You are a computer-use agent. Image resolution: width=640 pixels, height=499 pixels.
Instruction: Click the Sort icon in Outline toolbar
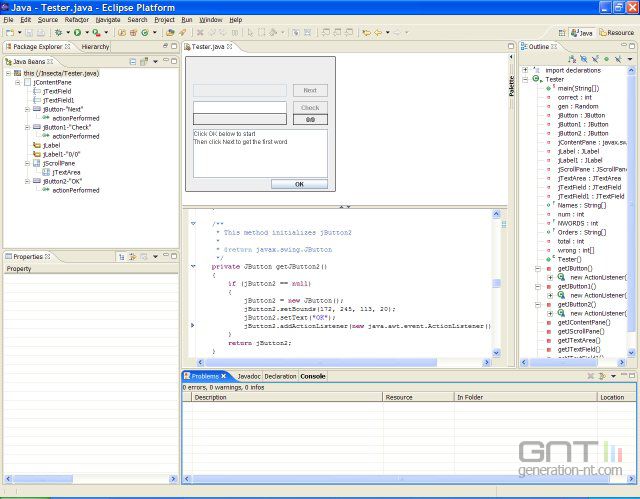click(x=572, y=59)
